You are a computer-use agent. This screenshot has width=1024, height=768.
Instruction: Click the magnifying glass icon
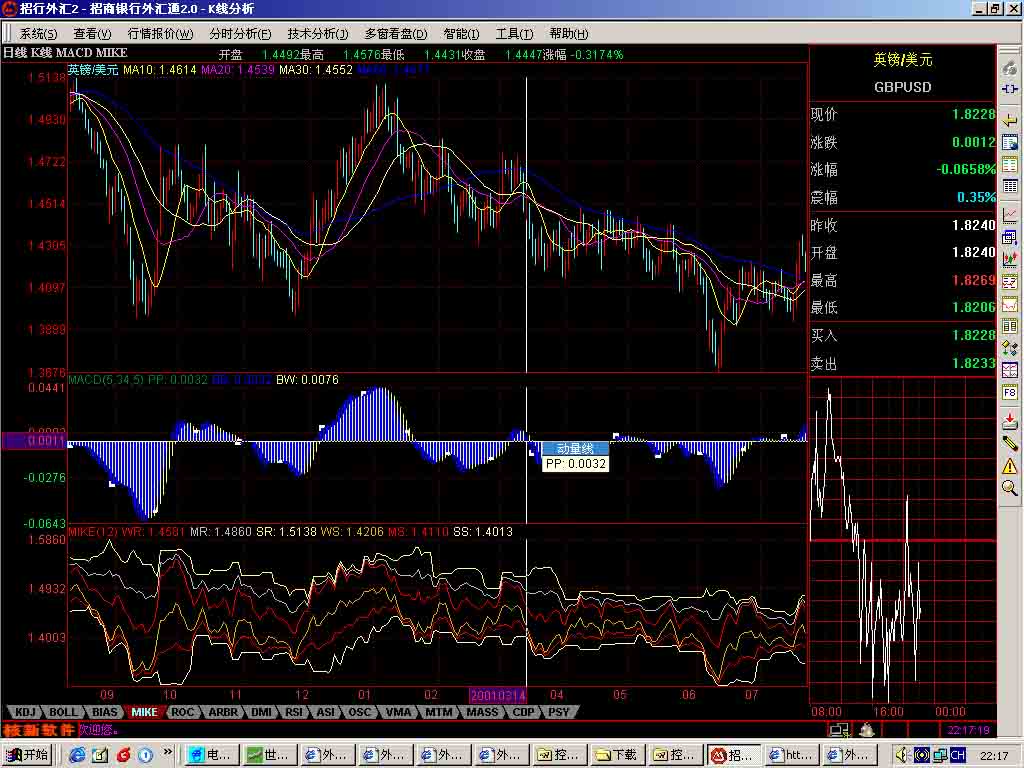(1010, 488)
